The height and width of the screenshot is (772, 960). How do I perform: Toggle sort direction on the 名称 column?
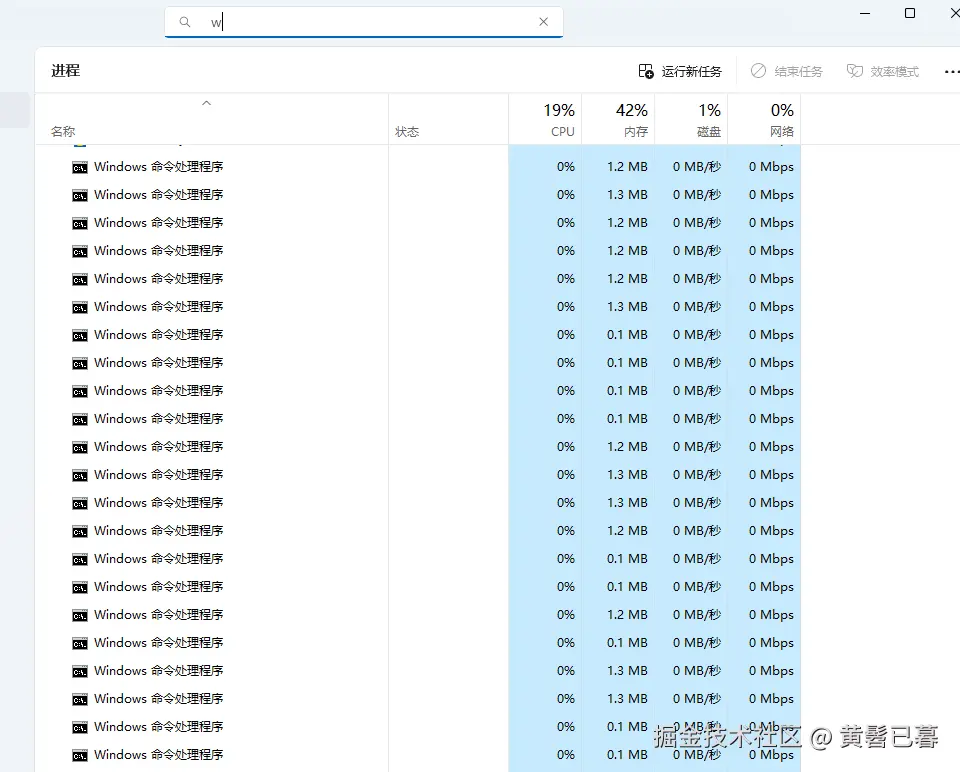pyautogui.click(x=63, y=131)
